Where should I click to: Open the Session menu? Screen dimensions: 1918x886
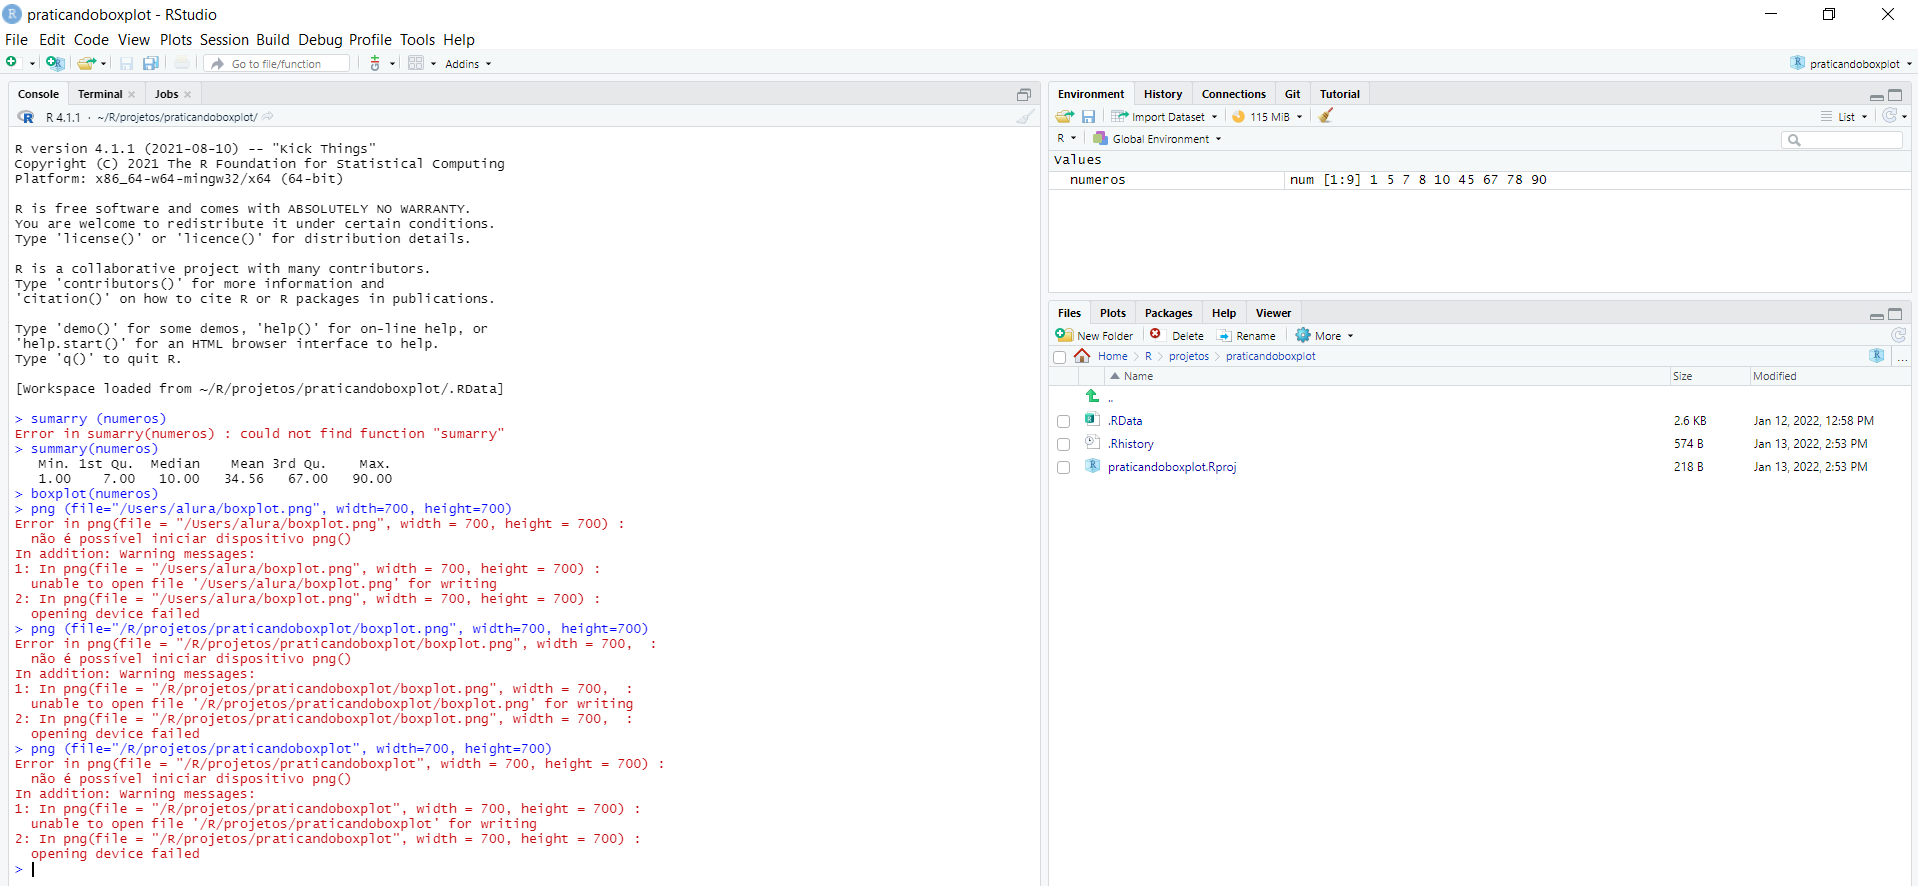point(224,40)
